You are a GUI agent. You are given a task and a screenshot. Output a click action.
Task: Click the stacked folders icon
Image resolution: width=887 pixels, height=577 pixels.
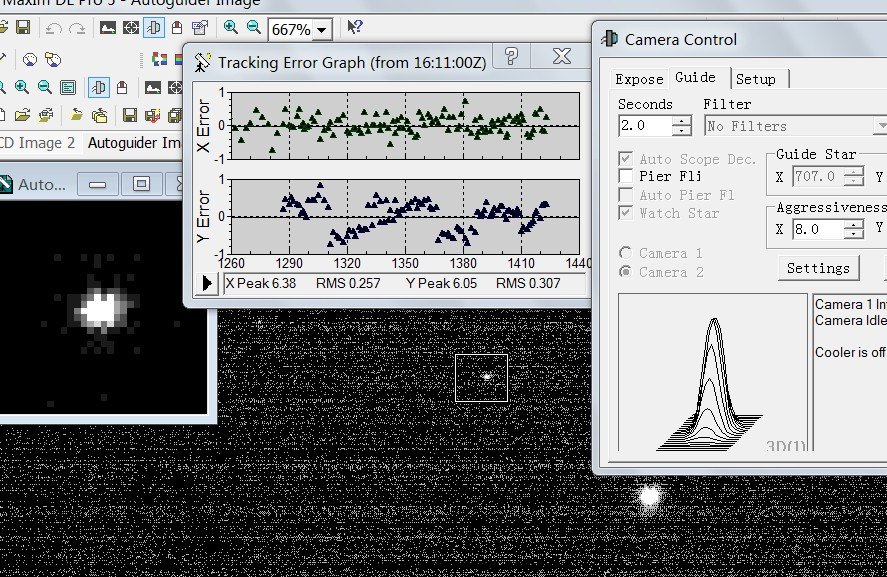click(100, 115)
